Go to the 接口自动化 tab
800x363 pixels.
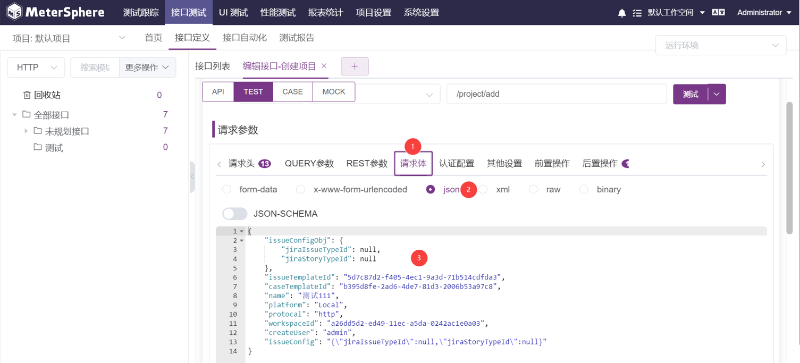245,38
